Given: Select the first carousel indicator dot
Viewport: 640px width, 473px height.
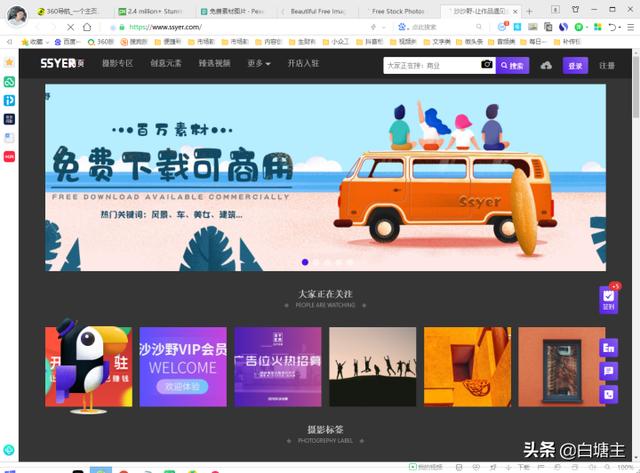Looking at the screenshot, I should (x=305, y=262).
